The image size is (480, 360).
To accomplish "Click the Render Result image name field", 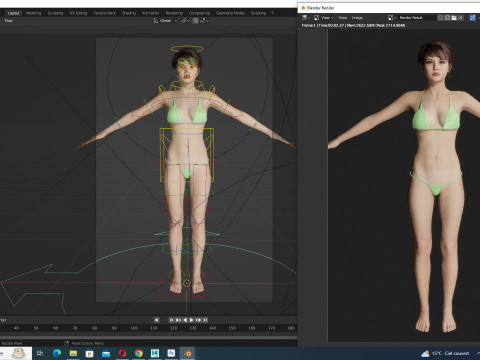I will click(x=417, y=18).
